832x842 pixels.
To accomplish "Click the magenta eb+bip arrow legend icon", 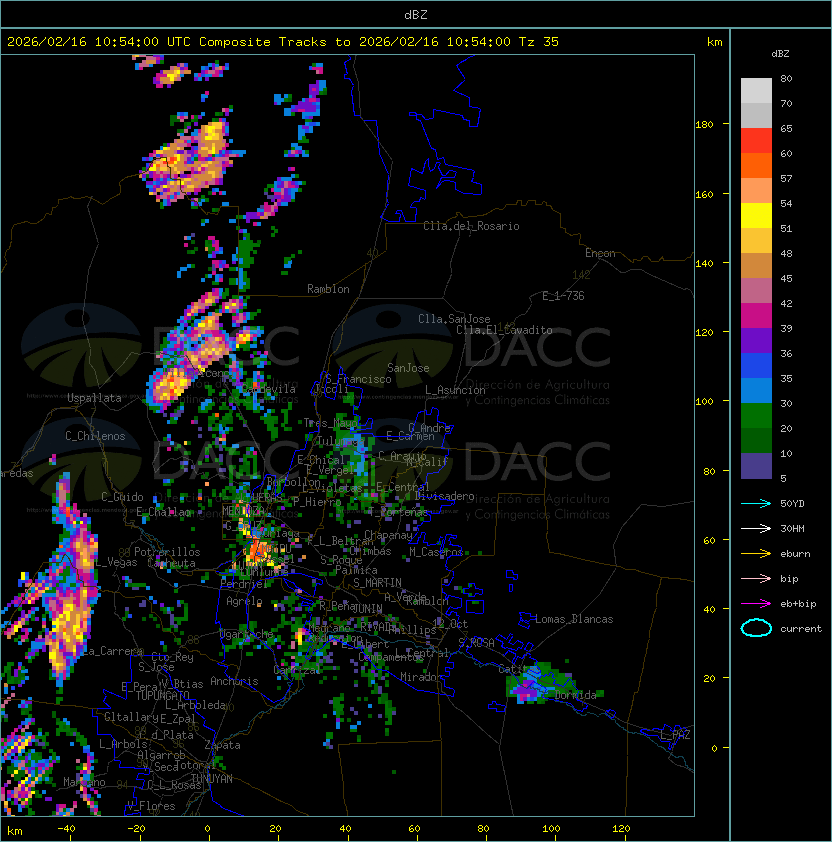I will click(756, 604).
